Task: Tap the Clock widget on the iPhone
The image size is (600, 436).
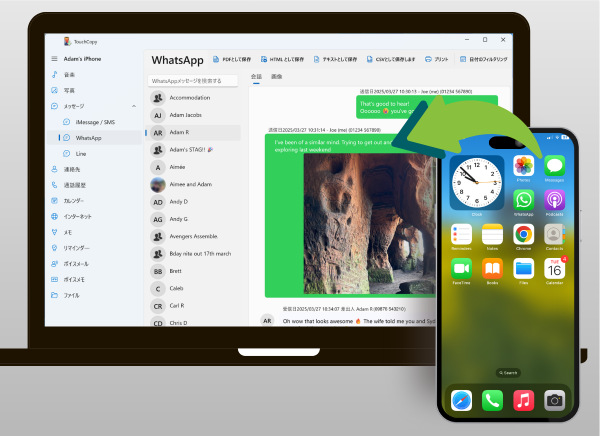Action: (476, 182)
